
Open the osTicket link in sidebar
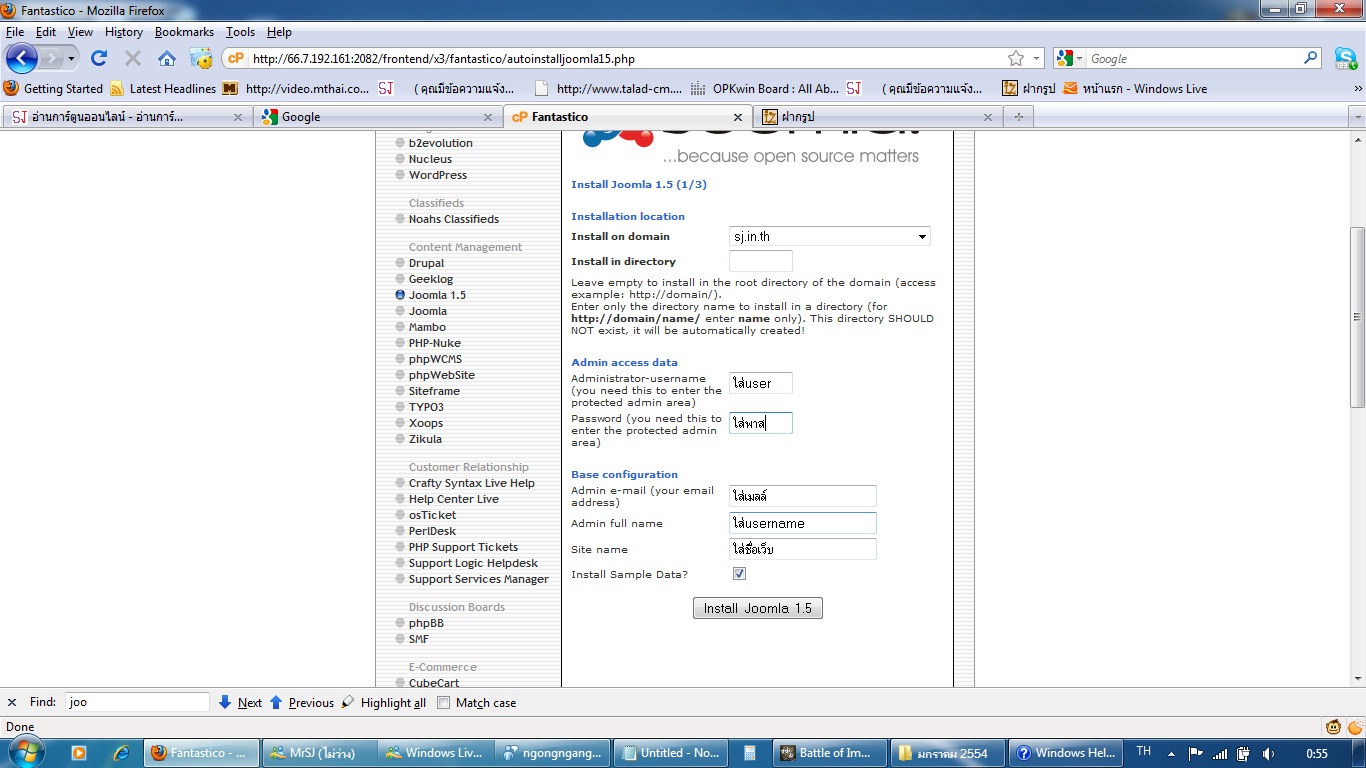[x=432, y=515]
